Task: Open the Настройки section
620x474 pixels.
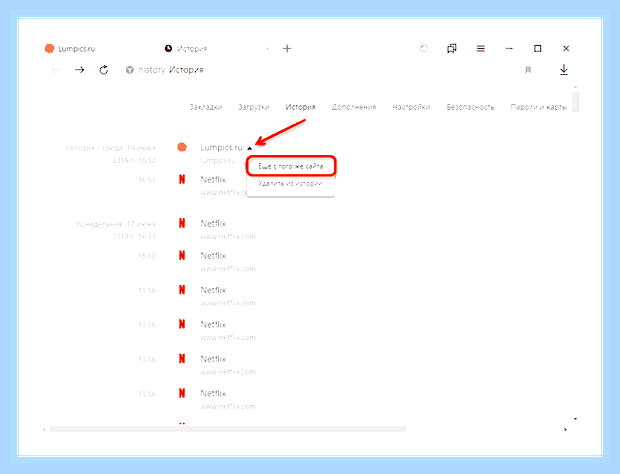Action: [x=411, y=107]
